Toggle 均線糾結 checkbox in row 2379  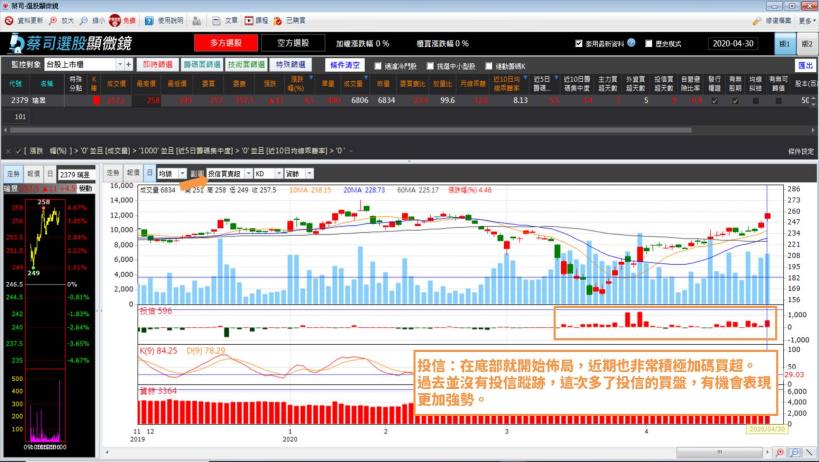pos(755,101)
